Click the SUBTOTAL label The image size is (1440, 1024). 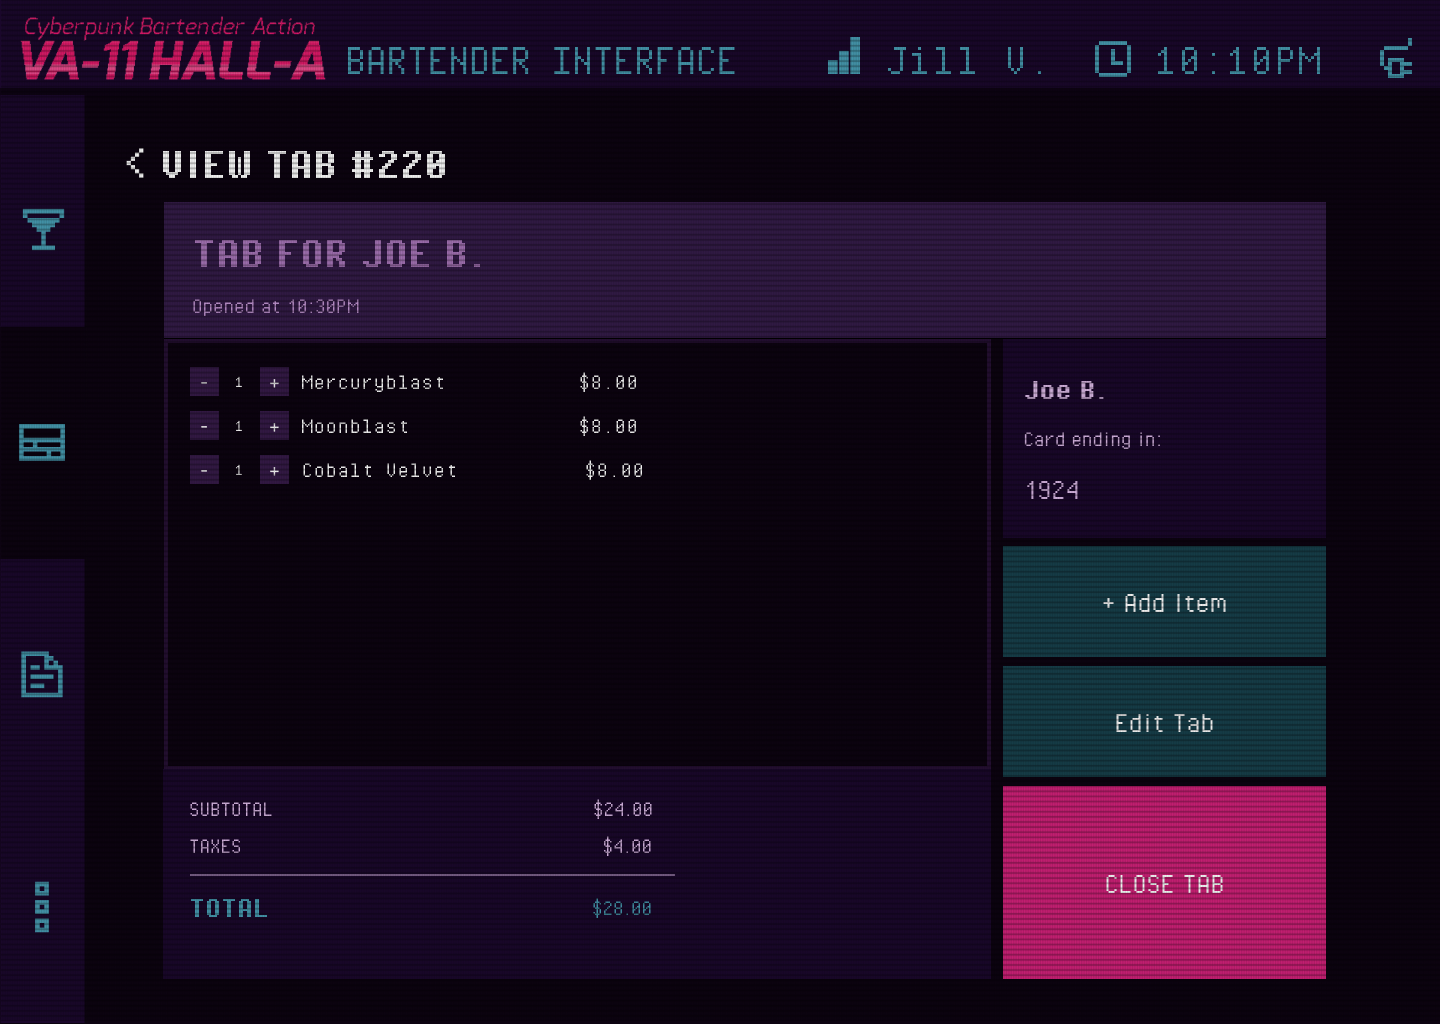pyautogui.click(x=231, y=809)
